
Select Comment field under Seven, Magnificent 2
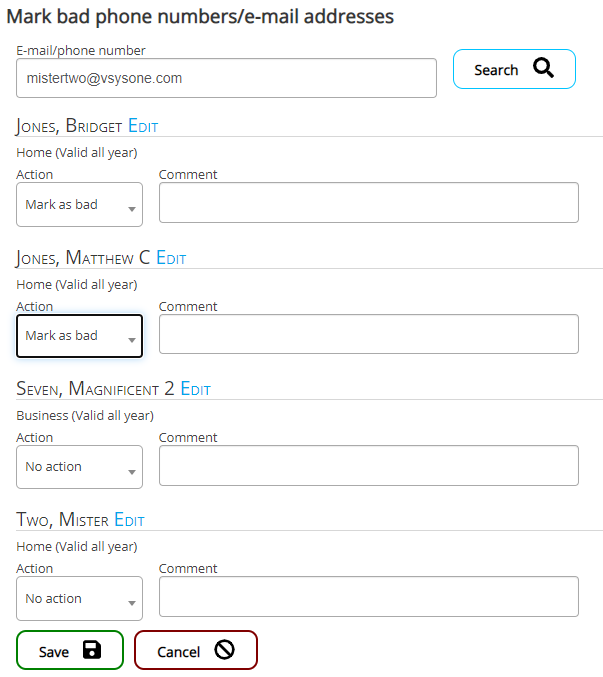coord(368,465)
